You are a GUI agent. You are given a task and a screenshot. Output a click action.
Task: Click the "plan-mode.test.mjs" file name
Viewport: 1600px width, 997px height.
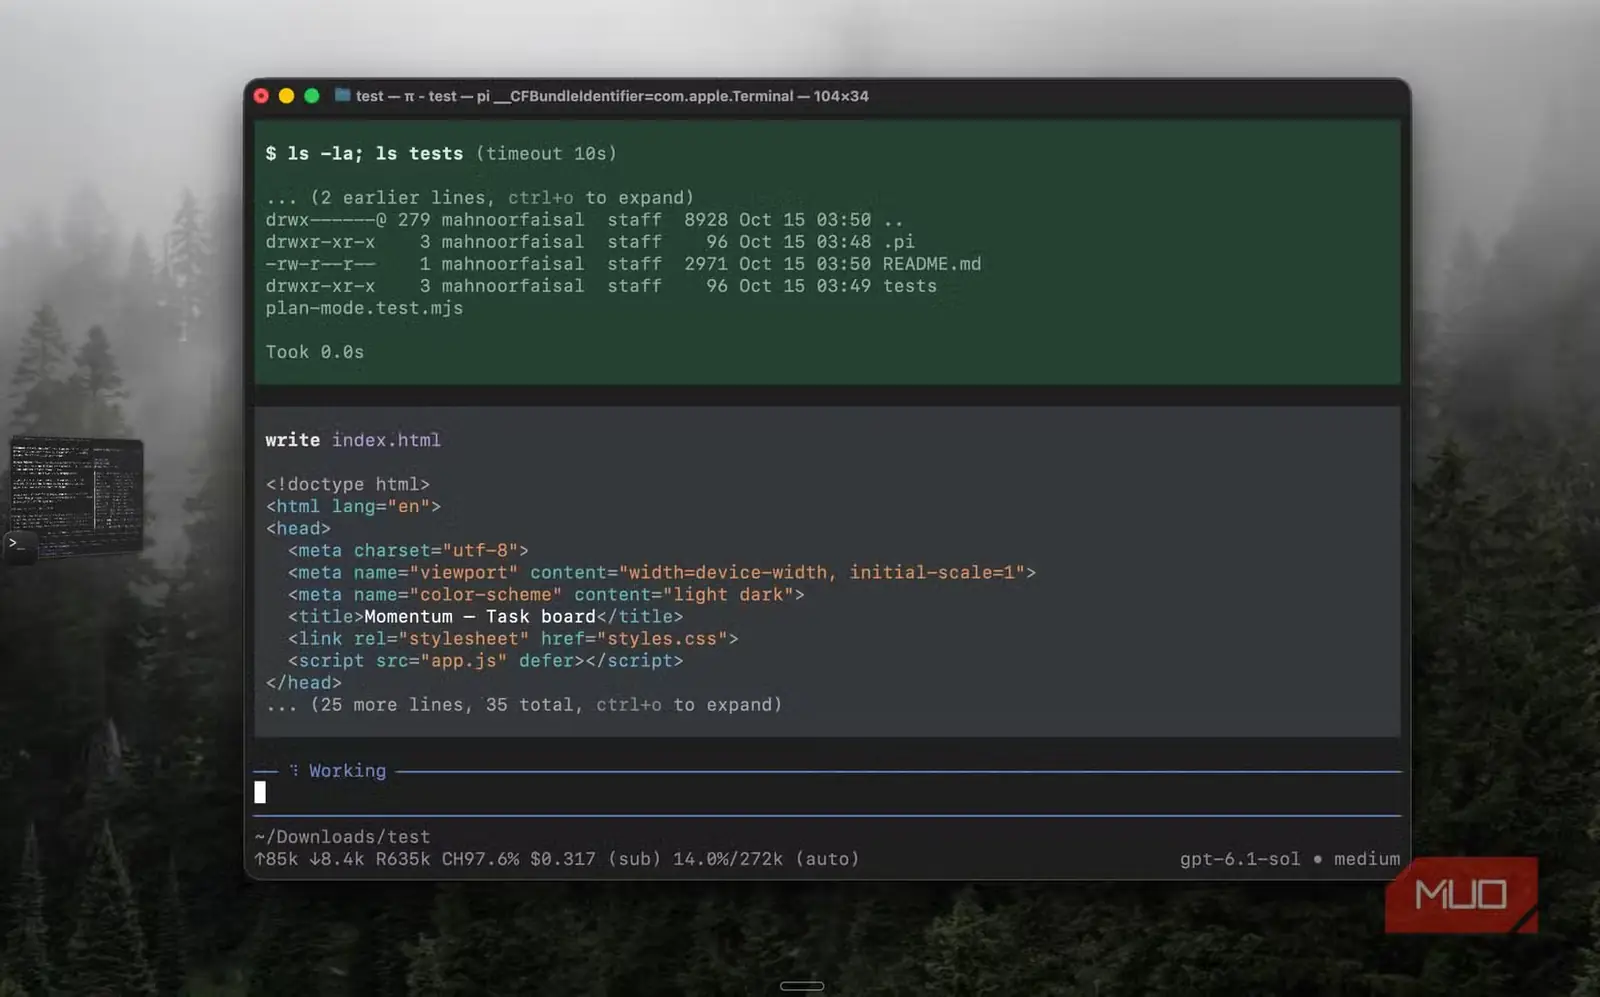(x=364, y=308)
